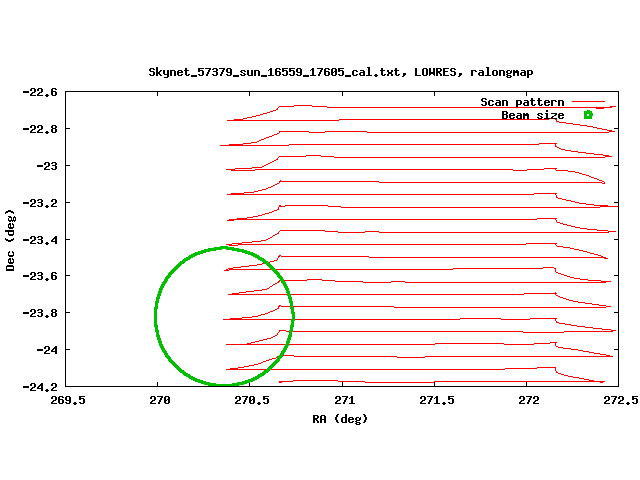Viewport: 640px width, 480px height.
Task: Click the x-axis tick label 269.5
Action: coord(68,400)
